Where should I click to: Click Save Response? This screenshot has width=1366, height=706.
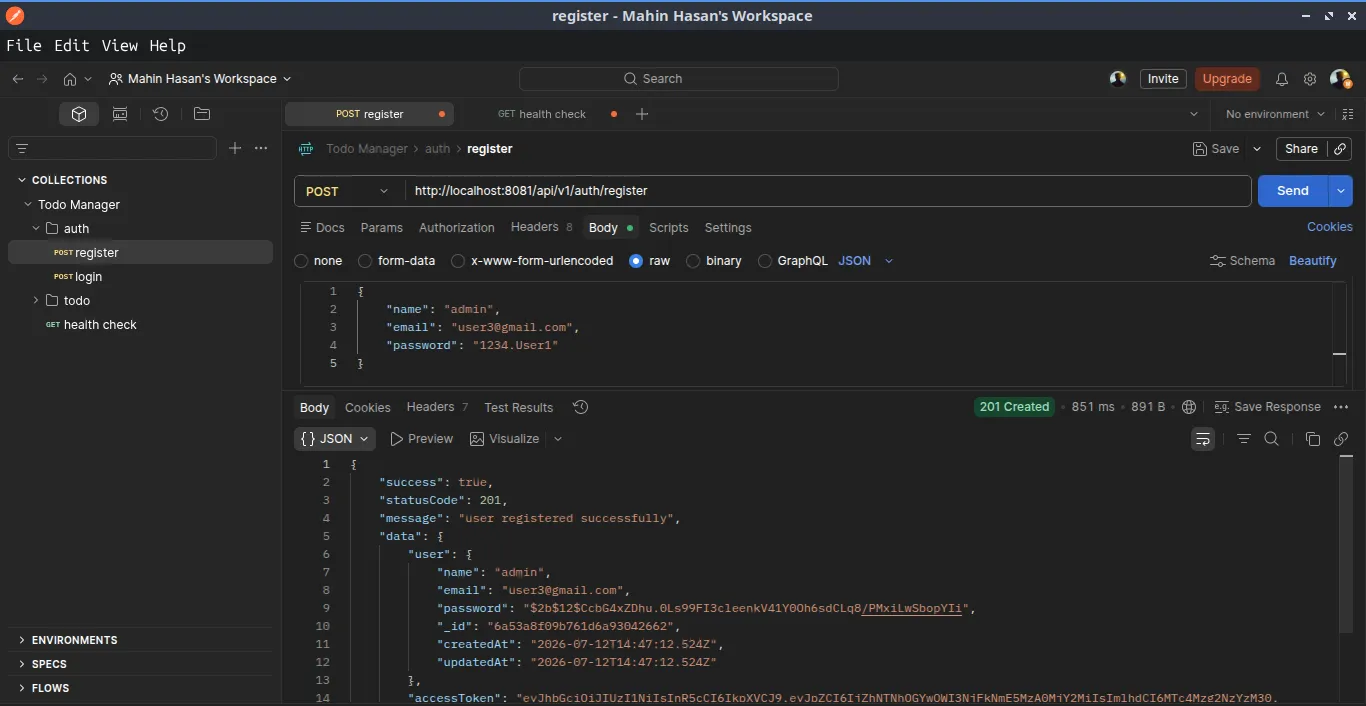coord(1267,407)
